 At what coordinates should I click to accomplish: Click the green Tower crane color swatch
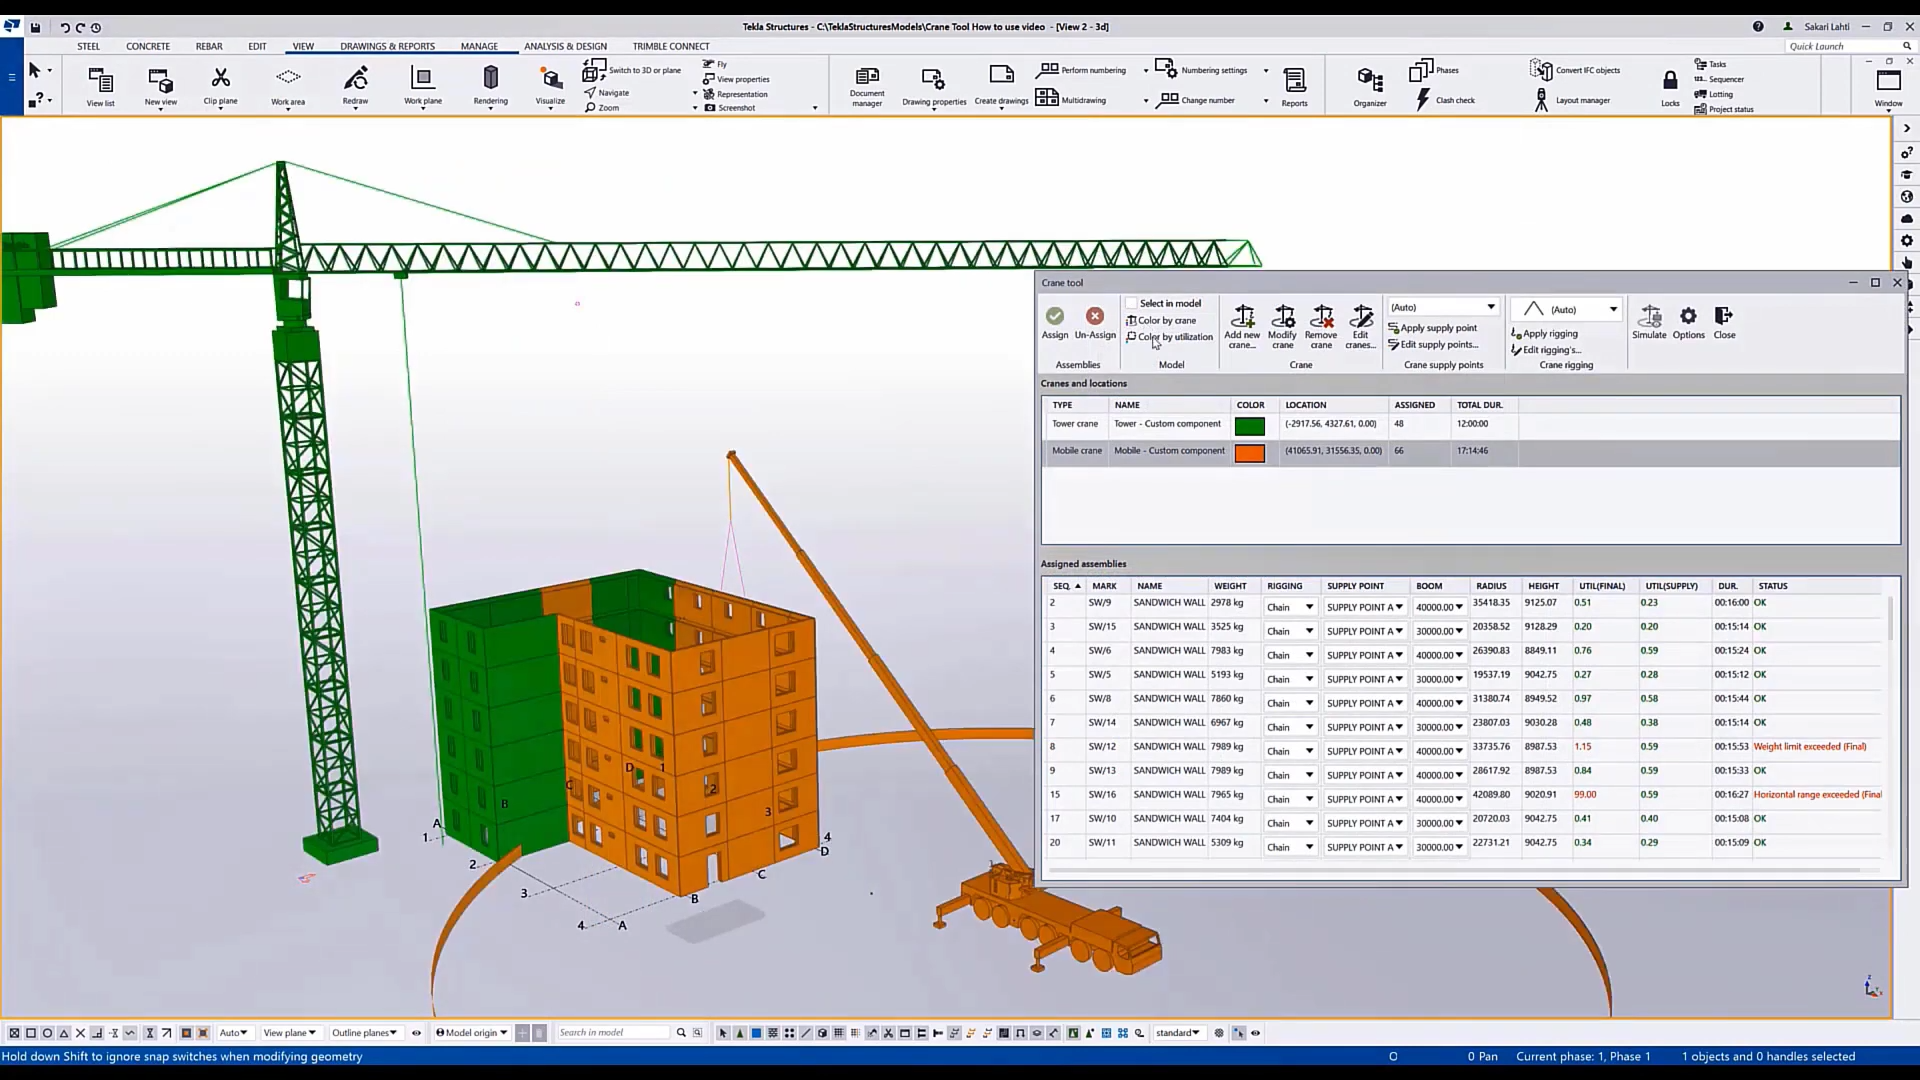coord(1250,426)
